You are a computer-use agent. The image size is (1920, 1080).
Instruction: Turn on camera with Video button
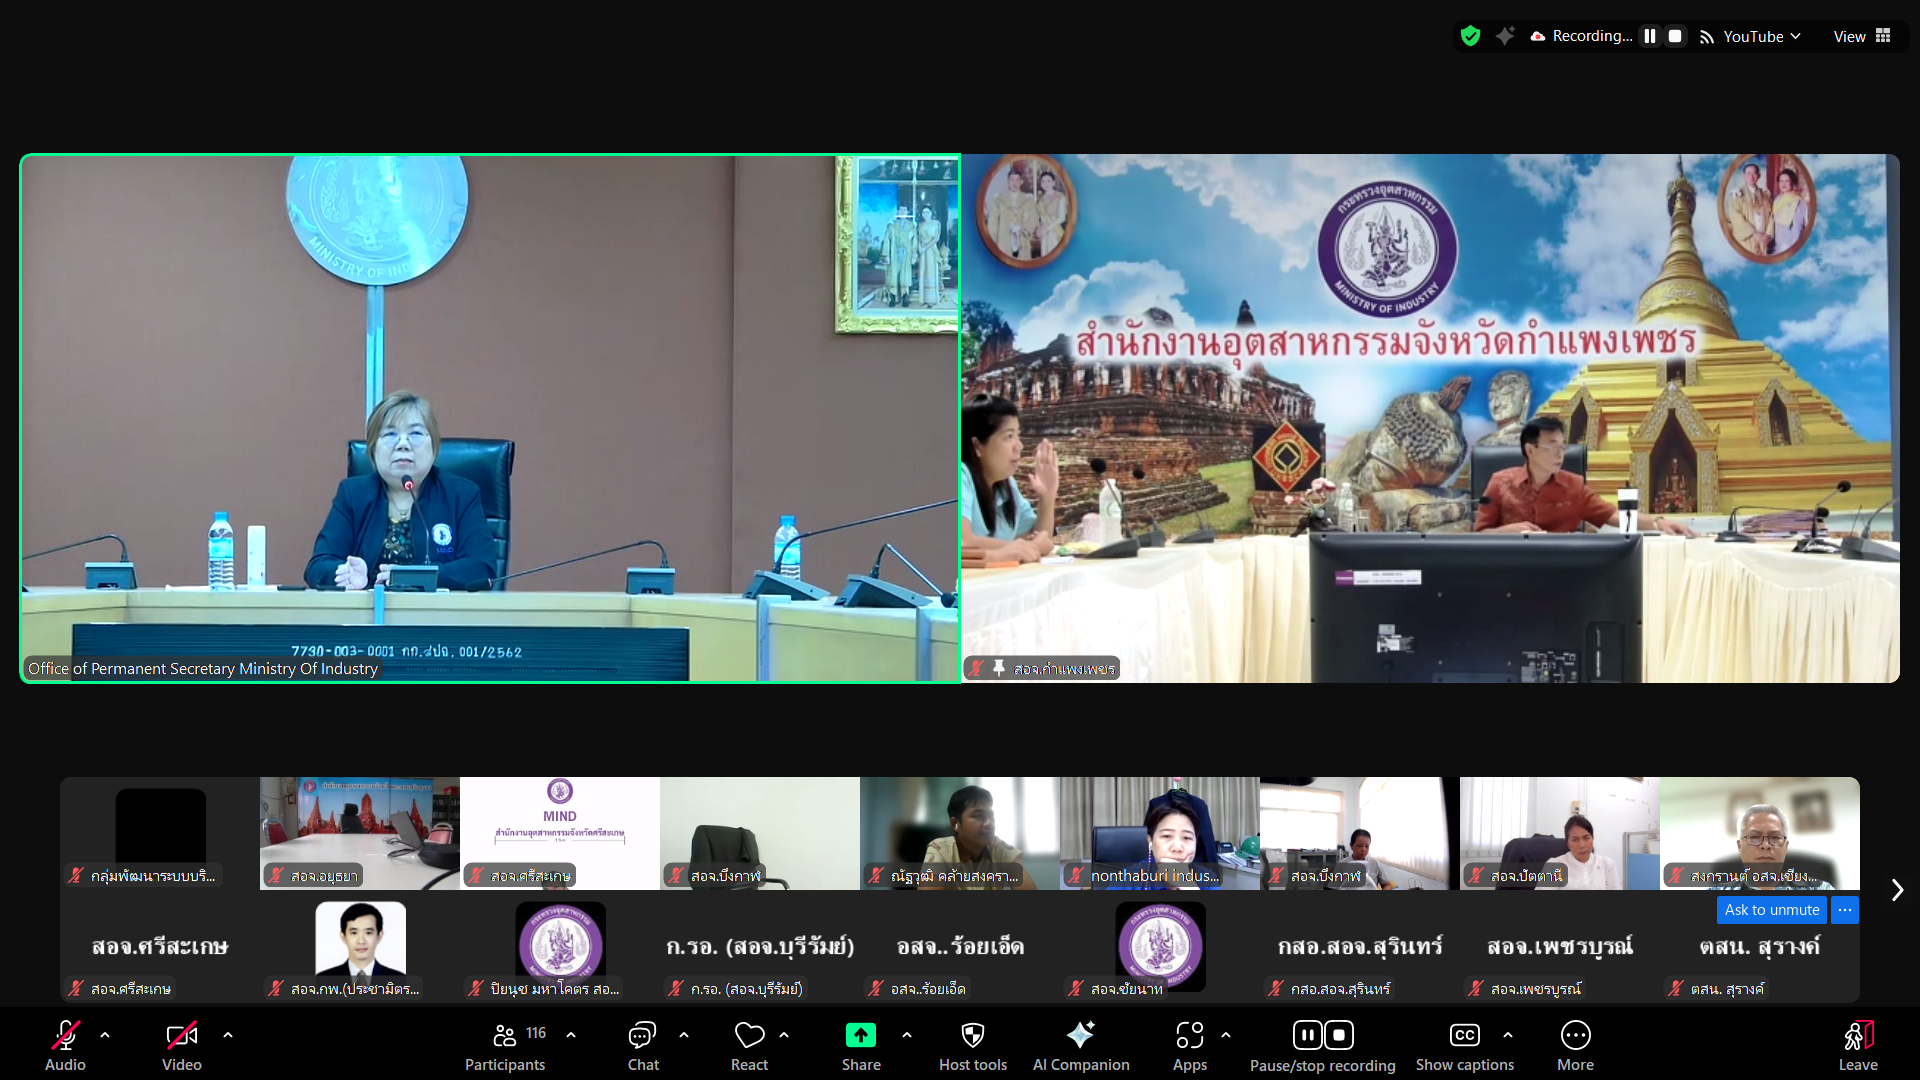[x=181, y=1036]
